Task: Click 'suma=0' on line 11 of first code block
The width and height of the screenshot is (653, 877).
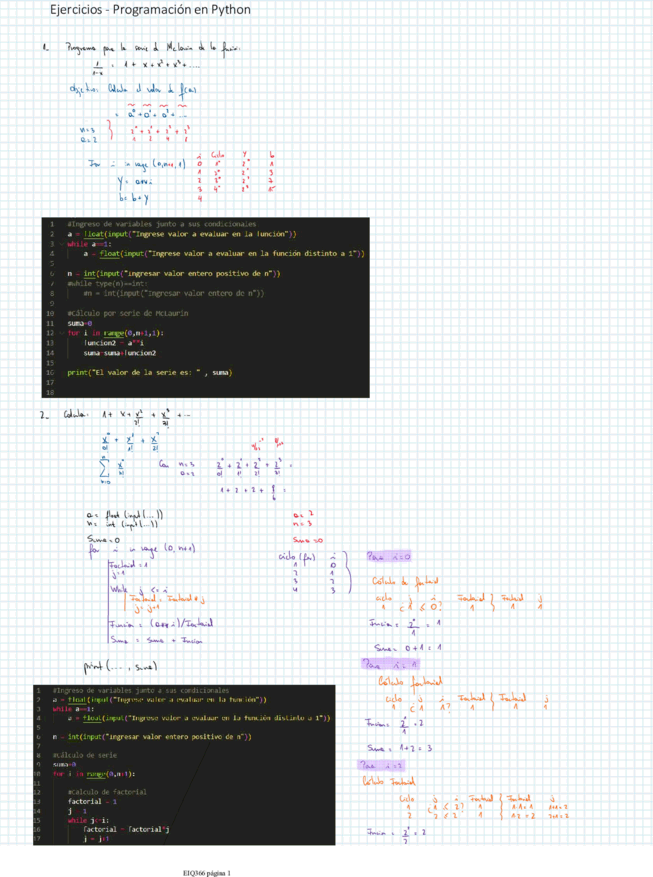Action: click(x=80, y=323)
